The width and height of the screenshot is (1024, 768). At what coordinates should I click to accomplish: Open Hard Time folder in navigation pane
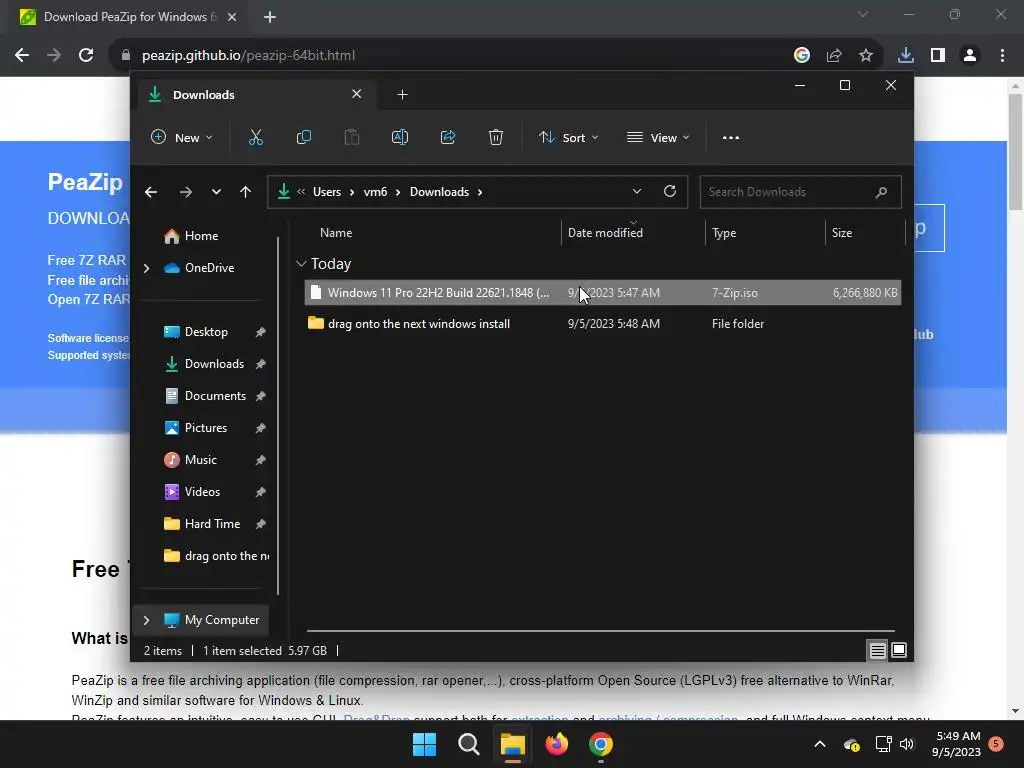pyautogui.click(x=212, y=524)
